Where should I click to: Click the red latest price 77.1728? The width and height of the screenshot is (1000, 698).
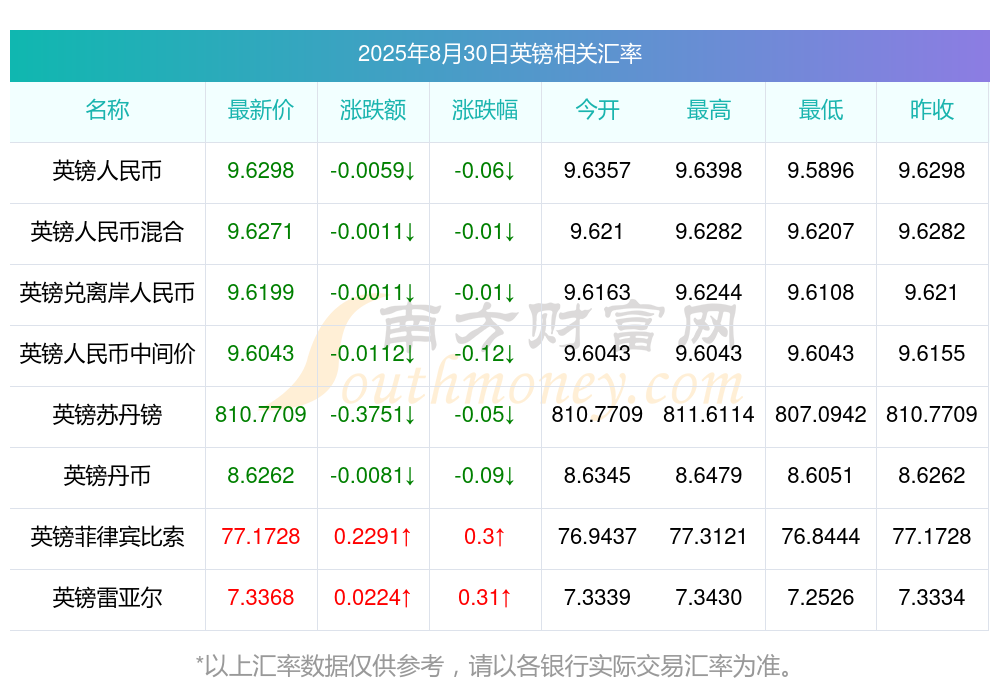click(x=260, y=536)
